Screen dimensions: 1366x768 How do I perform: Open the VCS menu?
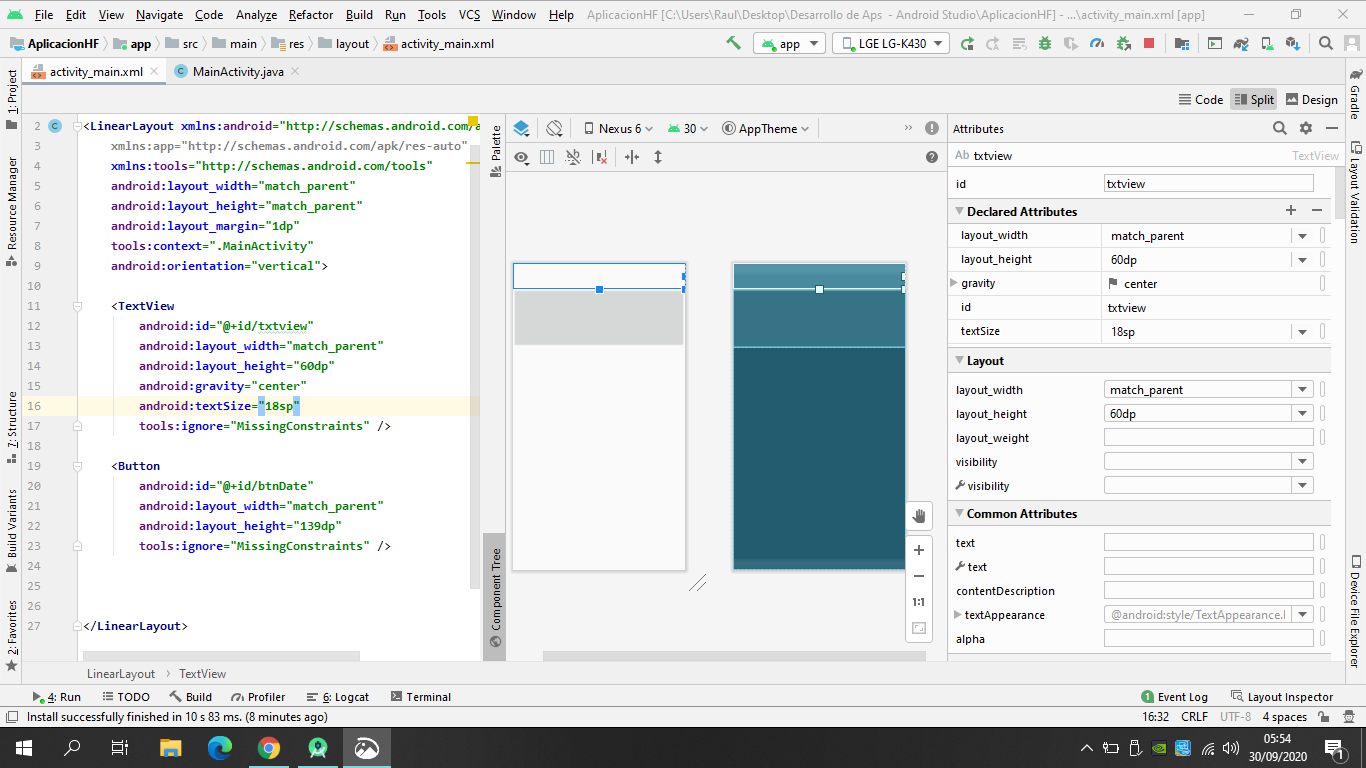[469, 15]
